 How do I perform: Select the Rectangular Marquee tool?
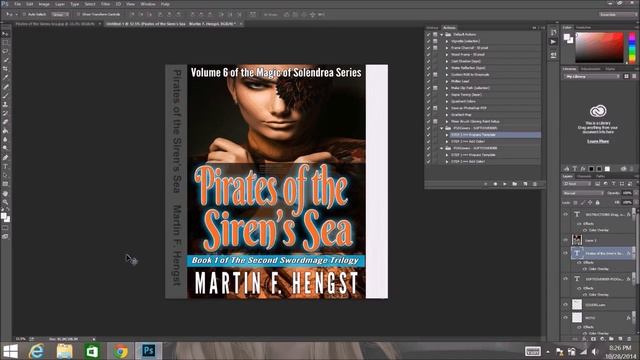5,42
